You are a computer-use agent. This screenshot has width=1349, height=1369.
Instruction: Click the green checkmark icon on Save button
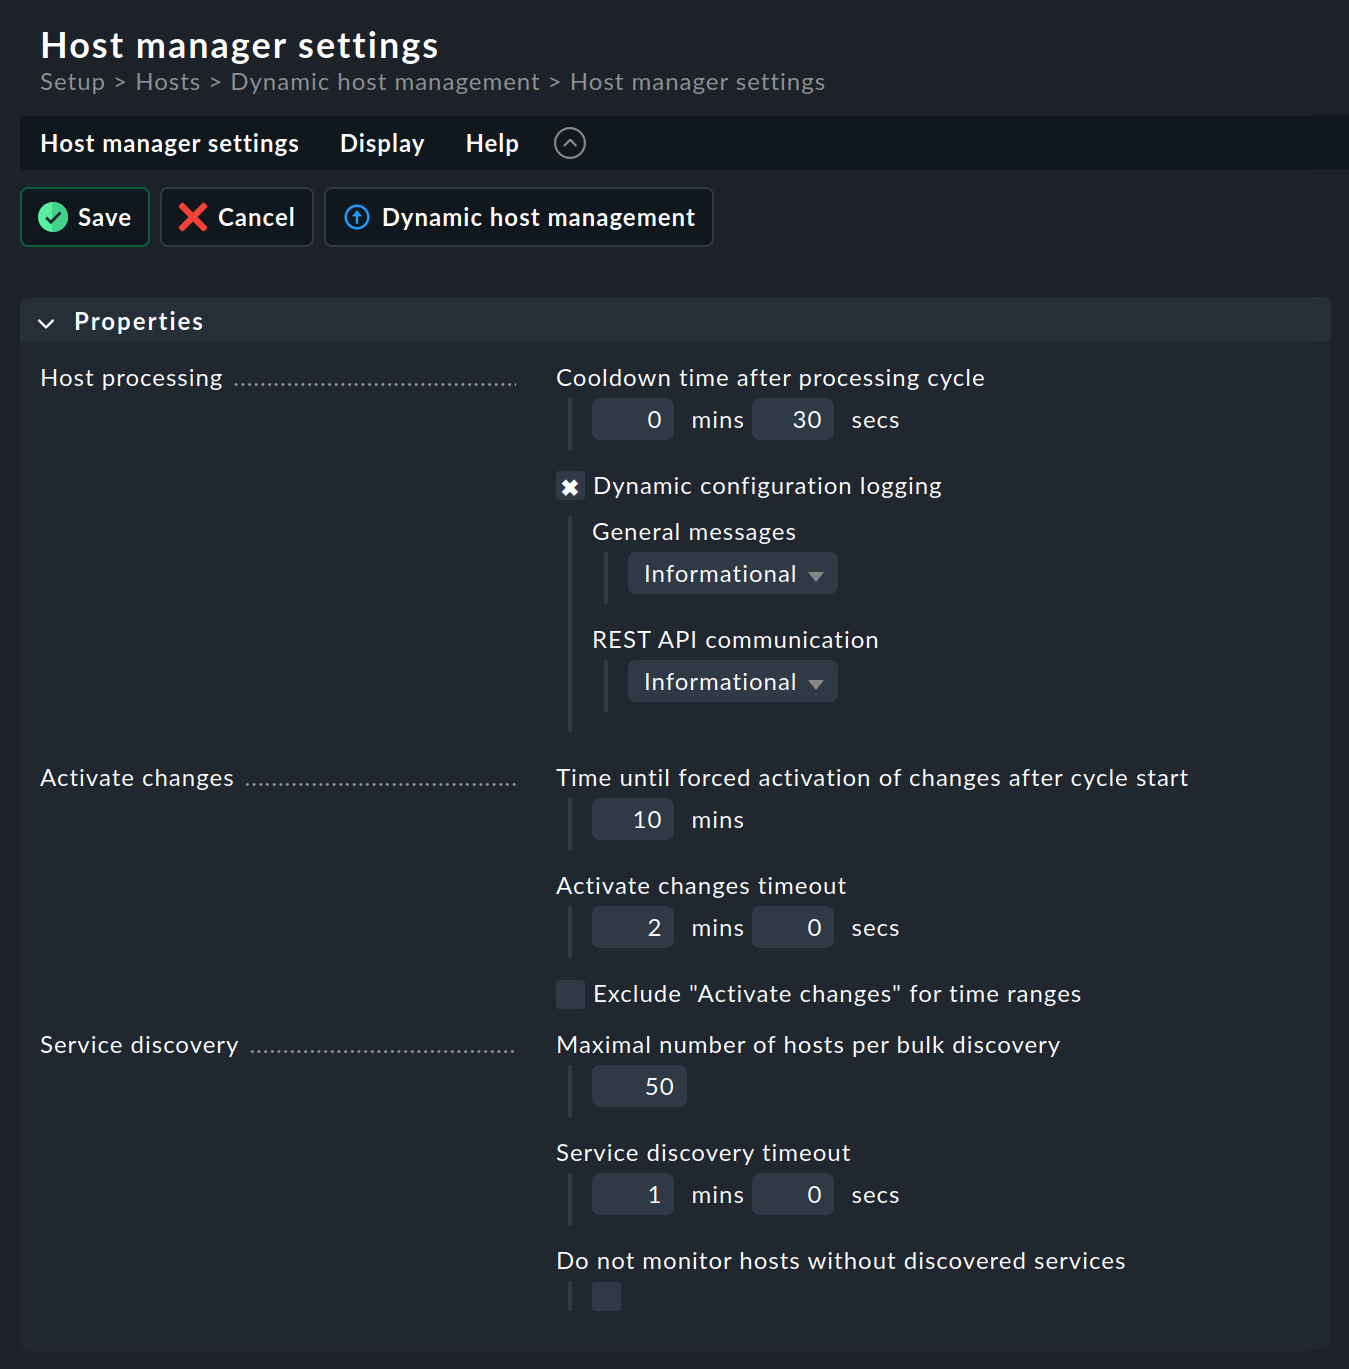point(52,217)
